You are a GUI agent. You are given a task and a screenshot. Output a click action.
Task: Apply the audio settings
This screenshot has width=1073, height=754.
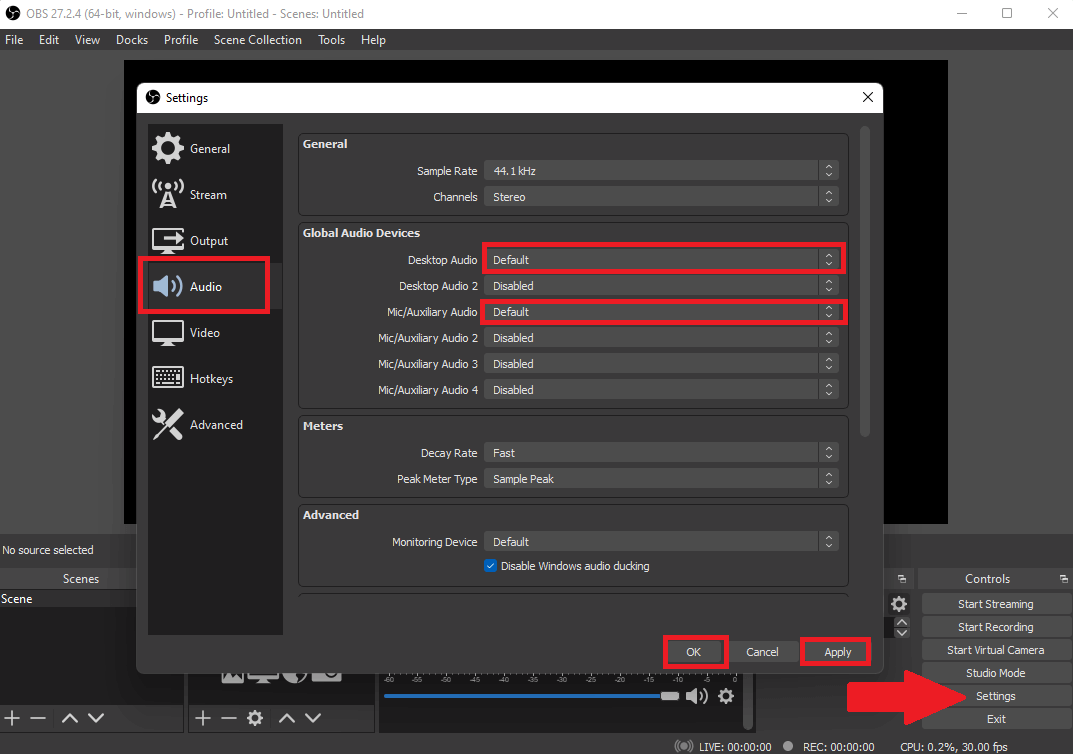click(837, 651)
